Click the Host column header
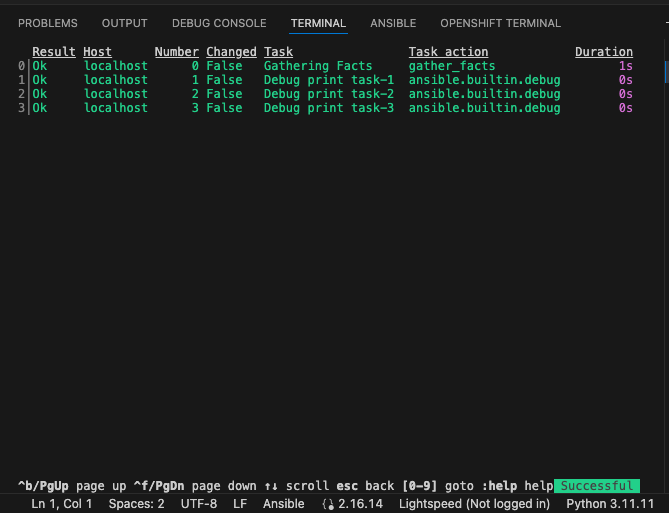 (97, 52)
